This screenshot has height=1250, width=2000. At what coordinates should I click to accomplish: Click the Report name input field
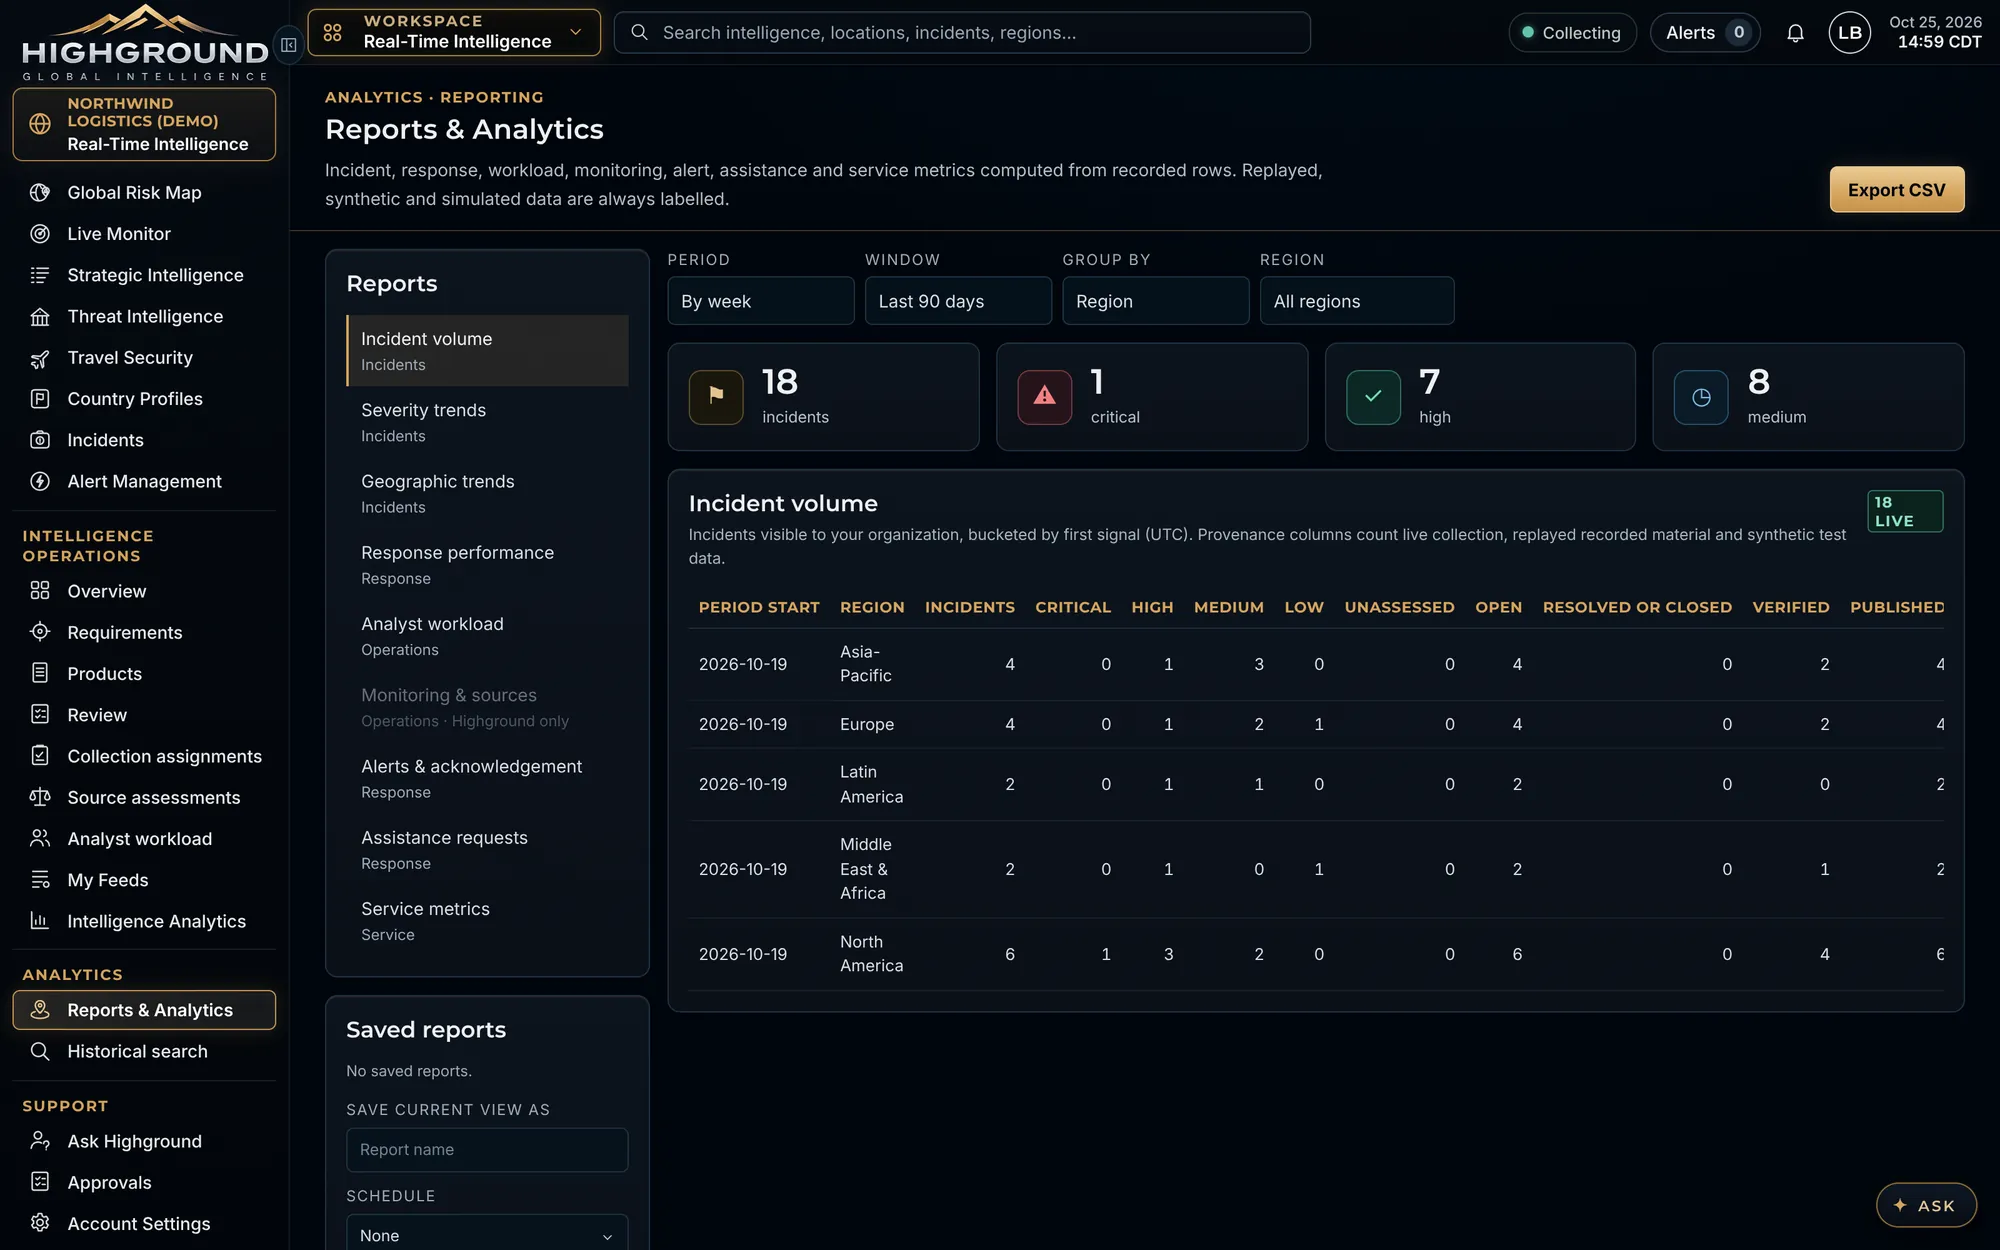pyautogui.click(x=487, y=1149)
